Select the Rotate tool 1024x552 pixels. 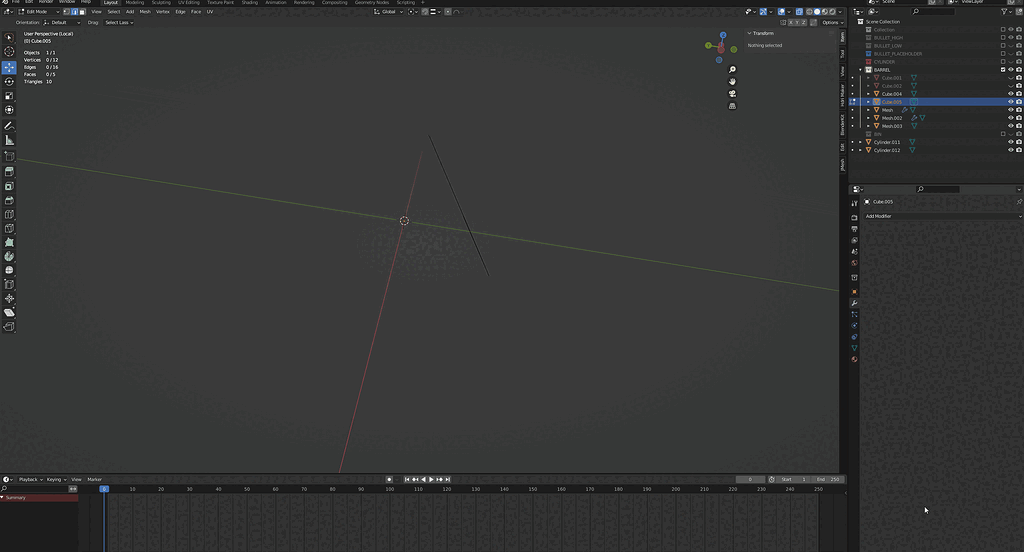click(x=9, y=82)
